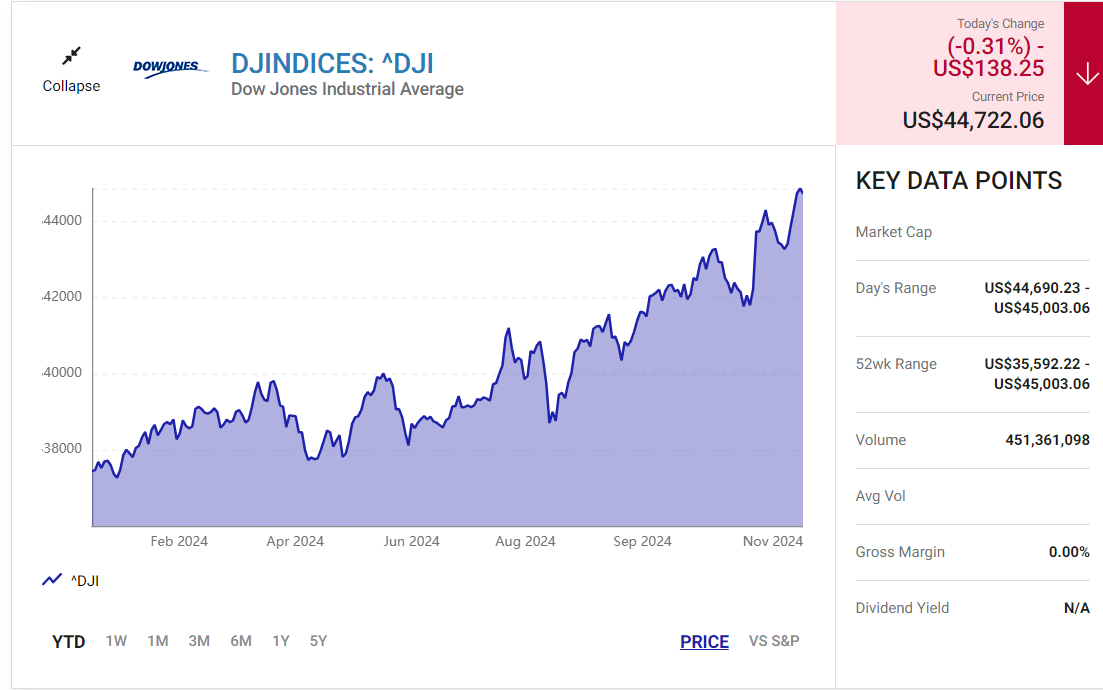This screenshot has height=690, width=1103.
Task: Click the Collapse arrows icon
Action: [71, 56]
